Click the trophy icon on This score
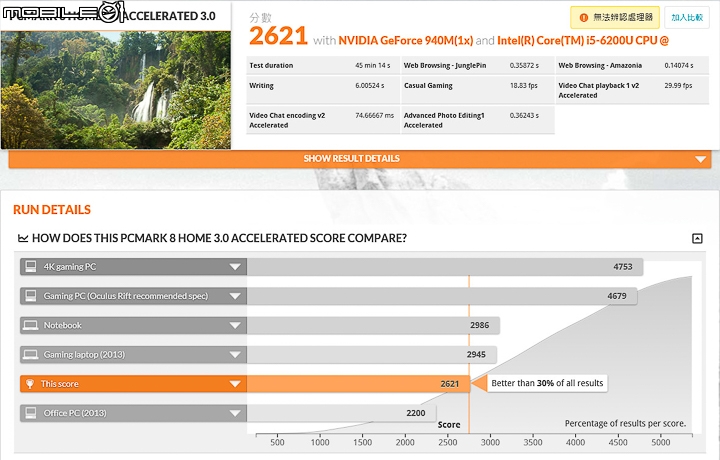 [x=30, y=384]
